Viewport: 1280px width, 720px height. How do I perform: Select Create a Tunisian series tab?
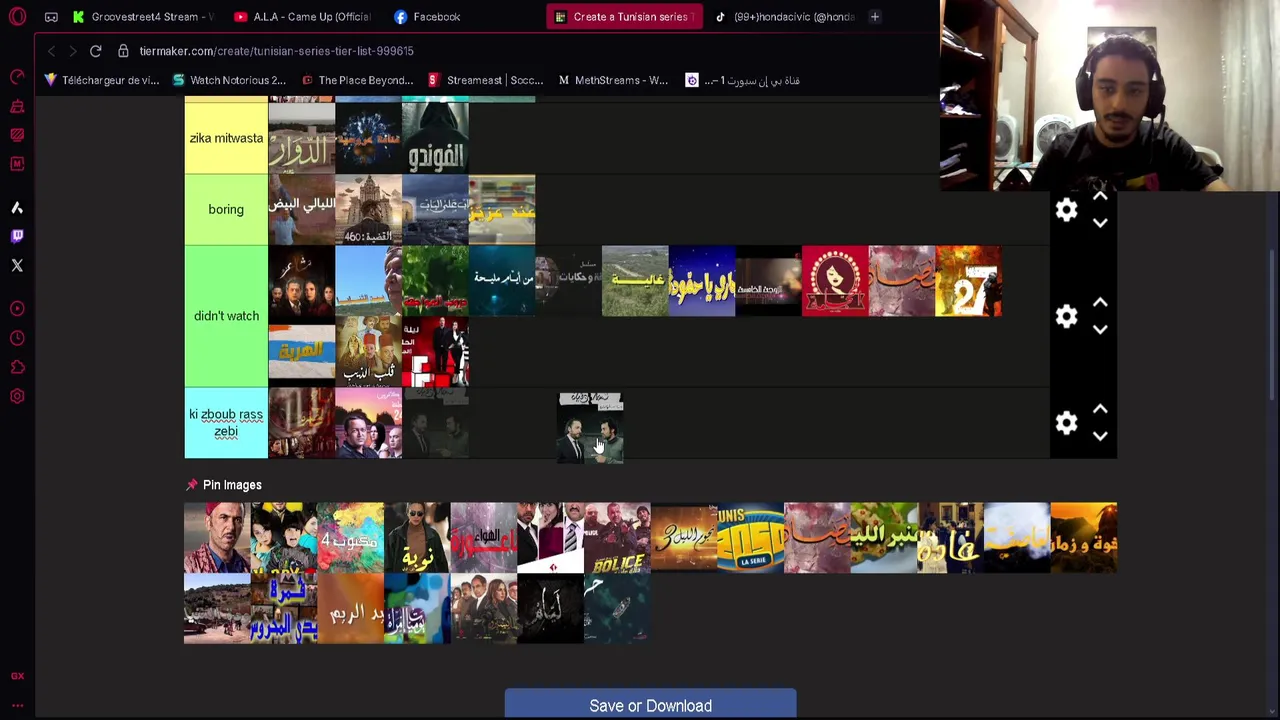(x=624, y=17)
